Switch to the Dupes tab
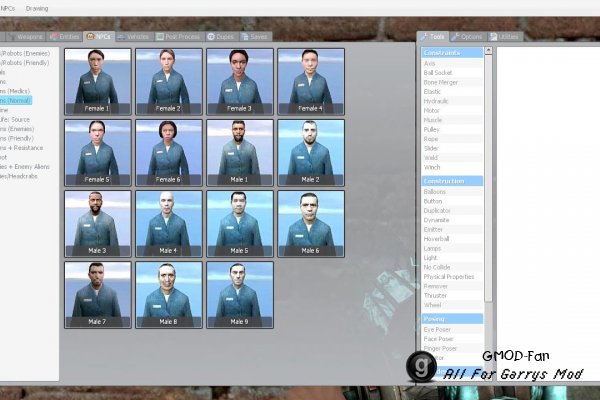Viewport: 600px width, 400px height. click(x=221, y=37)
